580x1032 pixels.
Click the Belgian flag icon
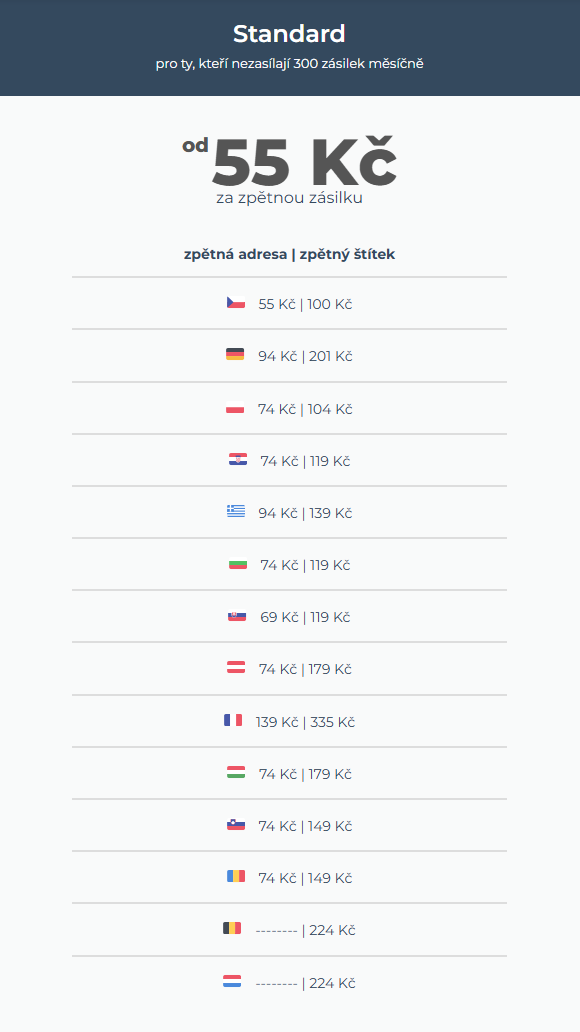(232, 929)
